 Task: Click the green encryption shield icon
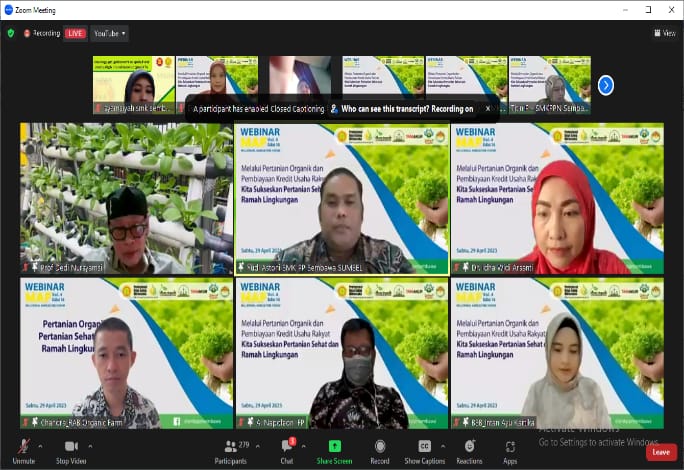10,33
